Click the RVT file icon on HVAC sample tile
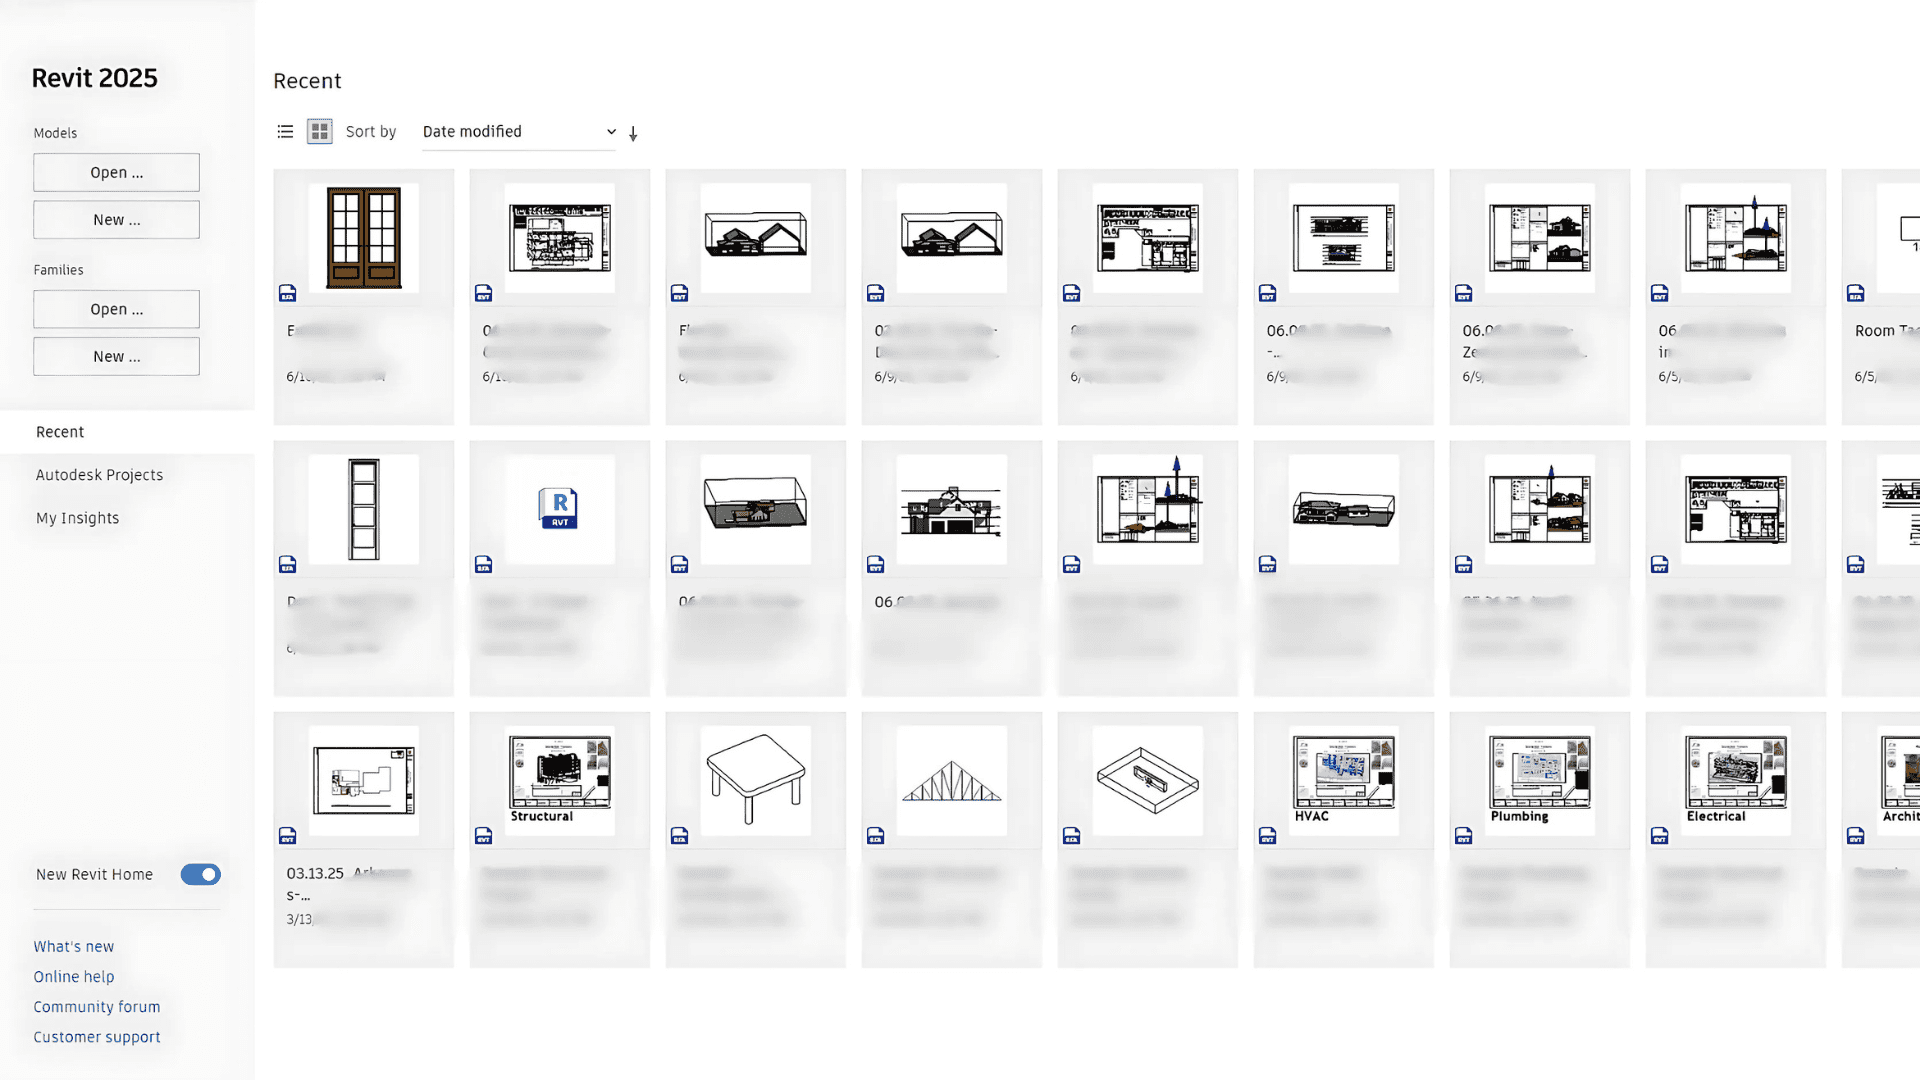Screen dimensions: 1920x1080 pos(1267,836)
